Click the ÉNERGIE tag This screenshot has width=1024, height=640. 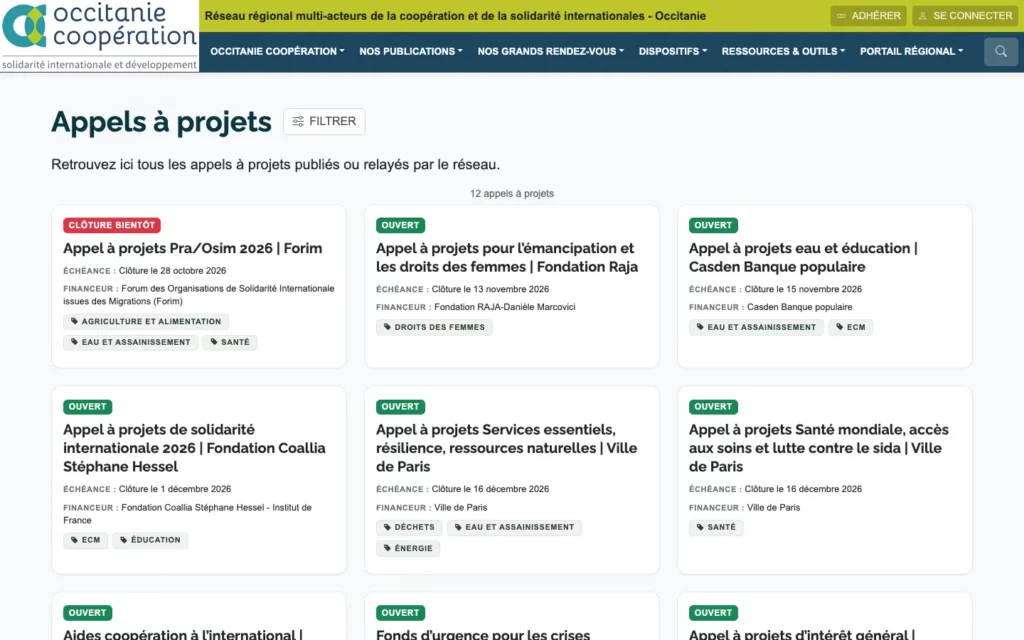(x=408, y=549)
